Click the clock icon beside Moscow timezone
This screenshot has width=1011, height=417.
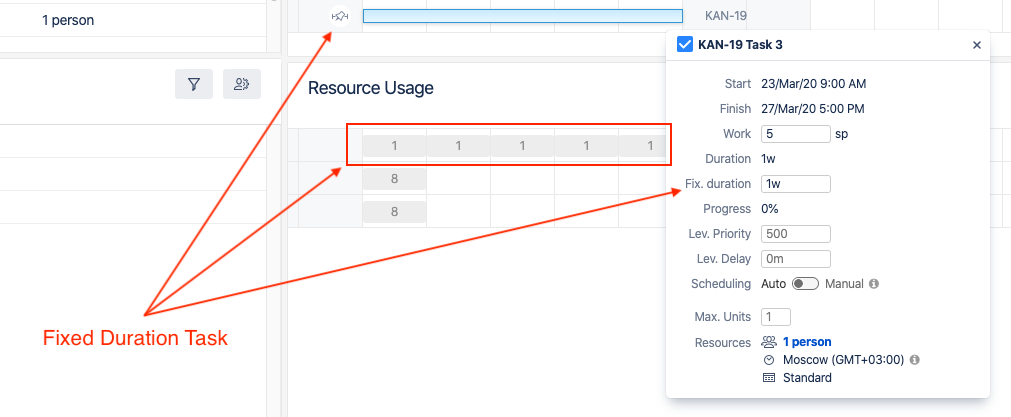768,360
